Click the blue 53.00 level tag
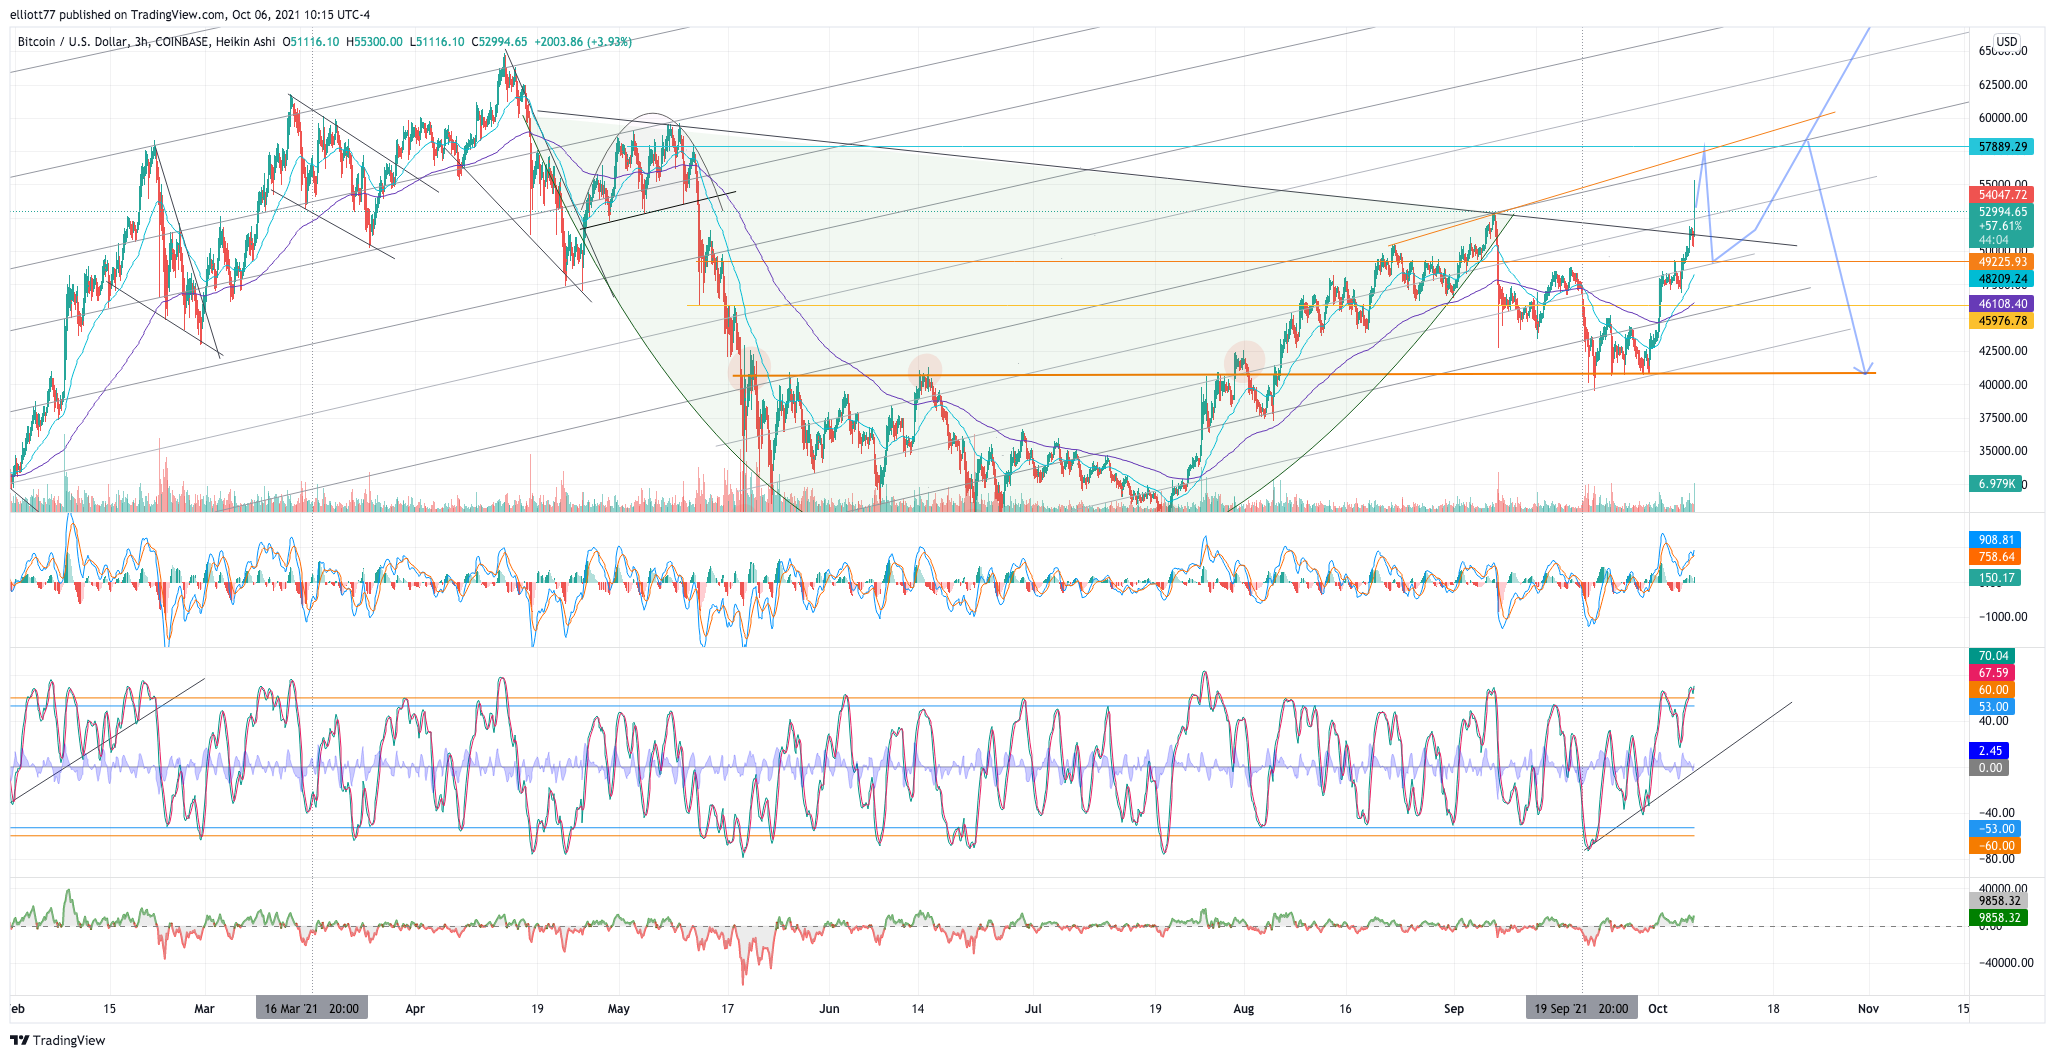Screen dimensions: 2055x1058 coord(1993,707)
